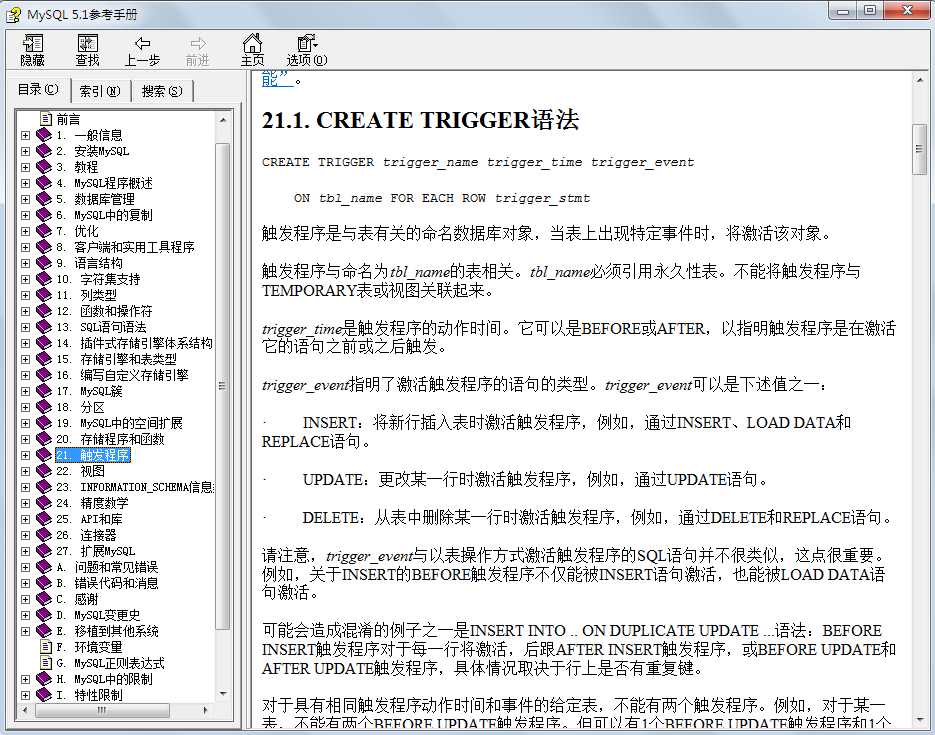The width and height of the screenshot is (935, 735).
Task: Go back with the 上一步 toolbar icon
Action: [x=142, y=51]
